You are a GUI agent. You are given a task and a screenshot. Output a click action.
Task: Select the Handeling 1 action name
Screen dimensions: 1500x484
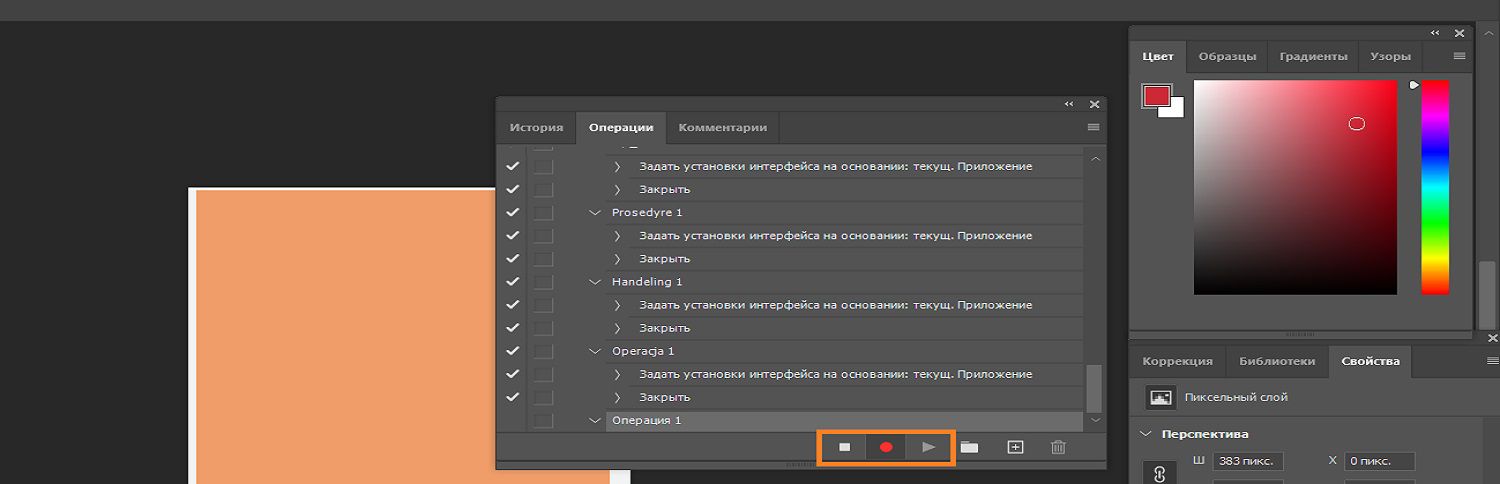coord(647,282)
